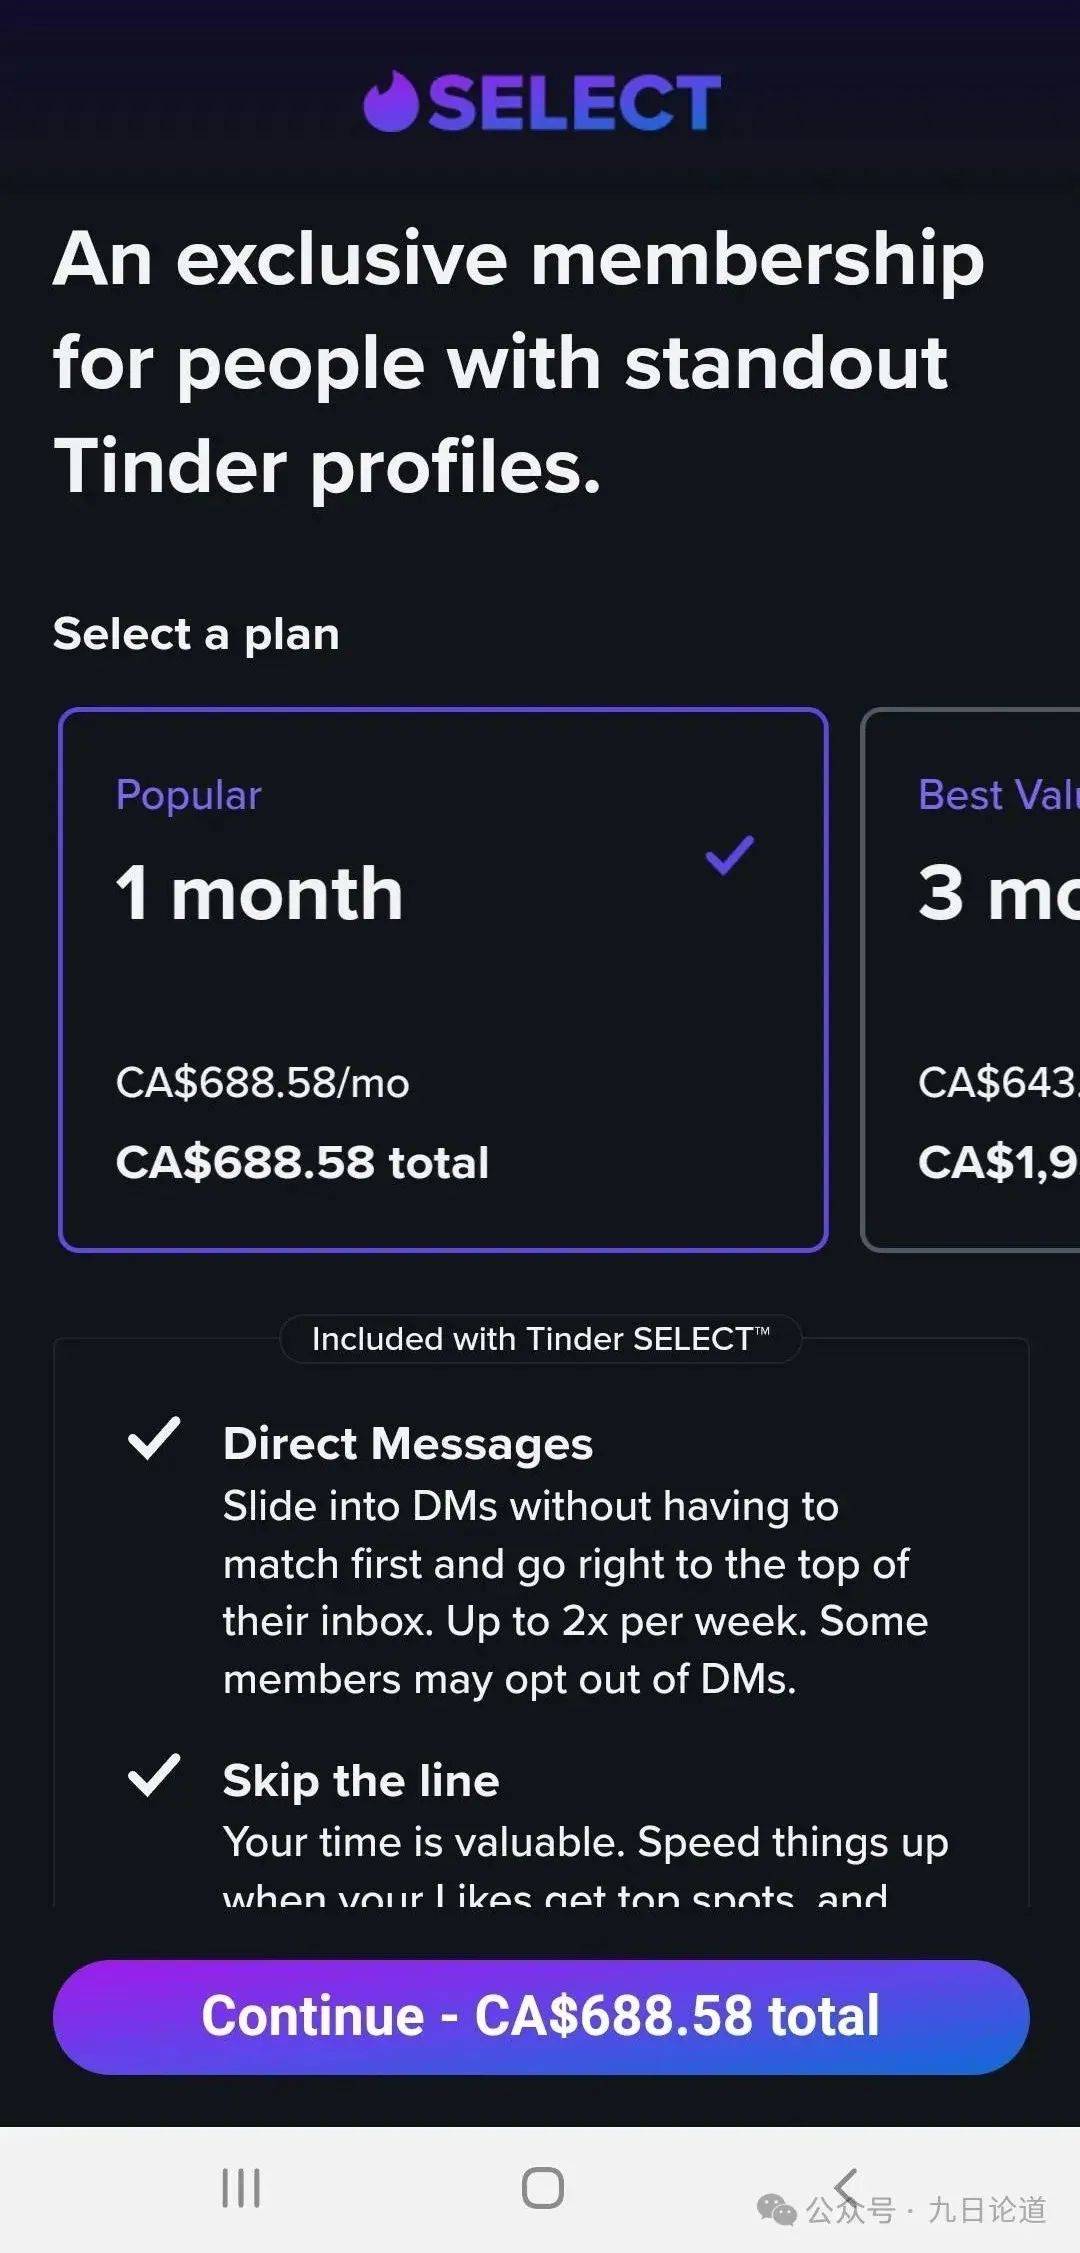Image resolution: width=1080 pixels, height=2253 pixels.
Task: Tap the Best Value label
Action: (x=998, y=795)
